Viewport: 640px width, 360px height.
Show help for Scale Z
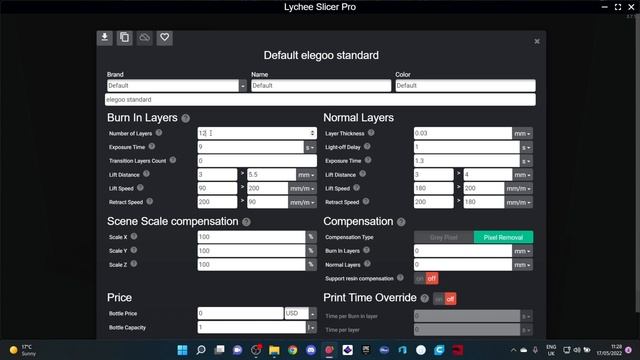pyautogui.click(x=134, y=264)
